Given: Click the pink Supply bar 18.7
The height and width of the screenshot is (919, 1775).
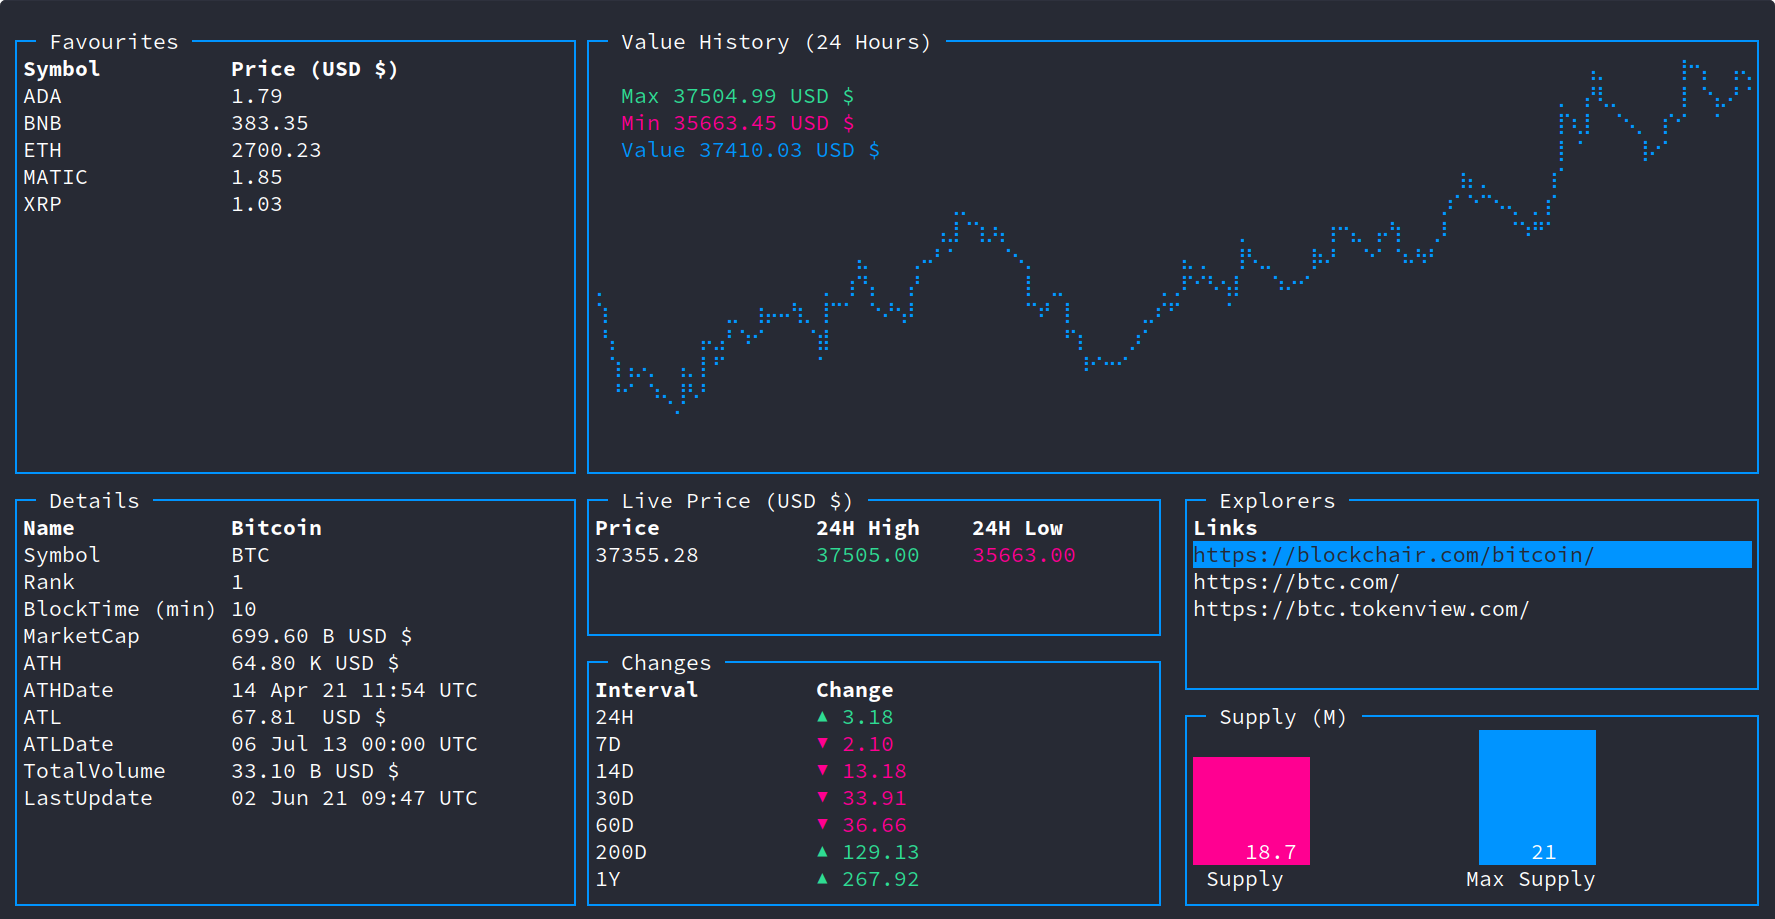Looking at the screenshot, I should (1251, 811).
